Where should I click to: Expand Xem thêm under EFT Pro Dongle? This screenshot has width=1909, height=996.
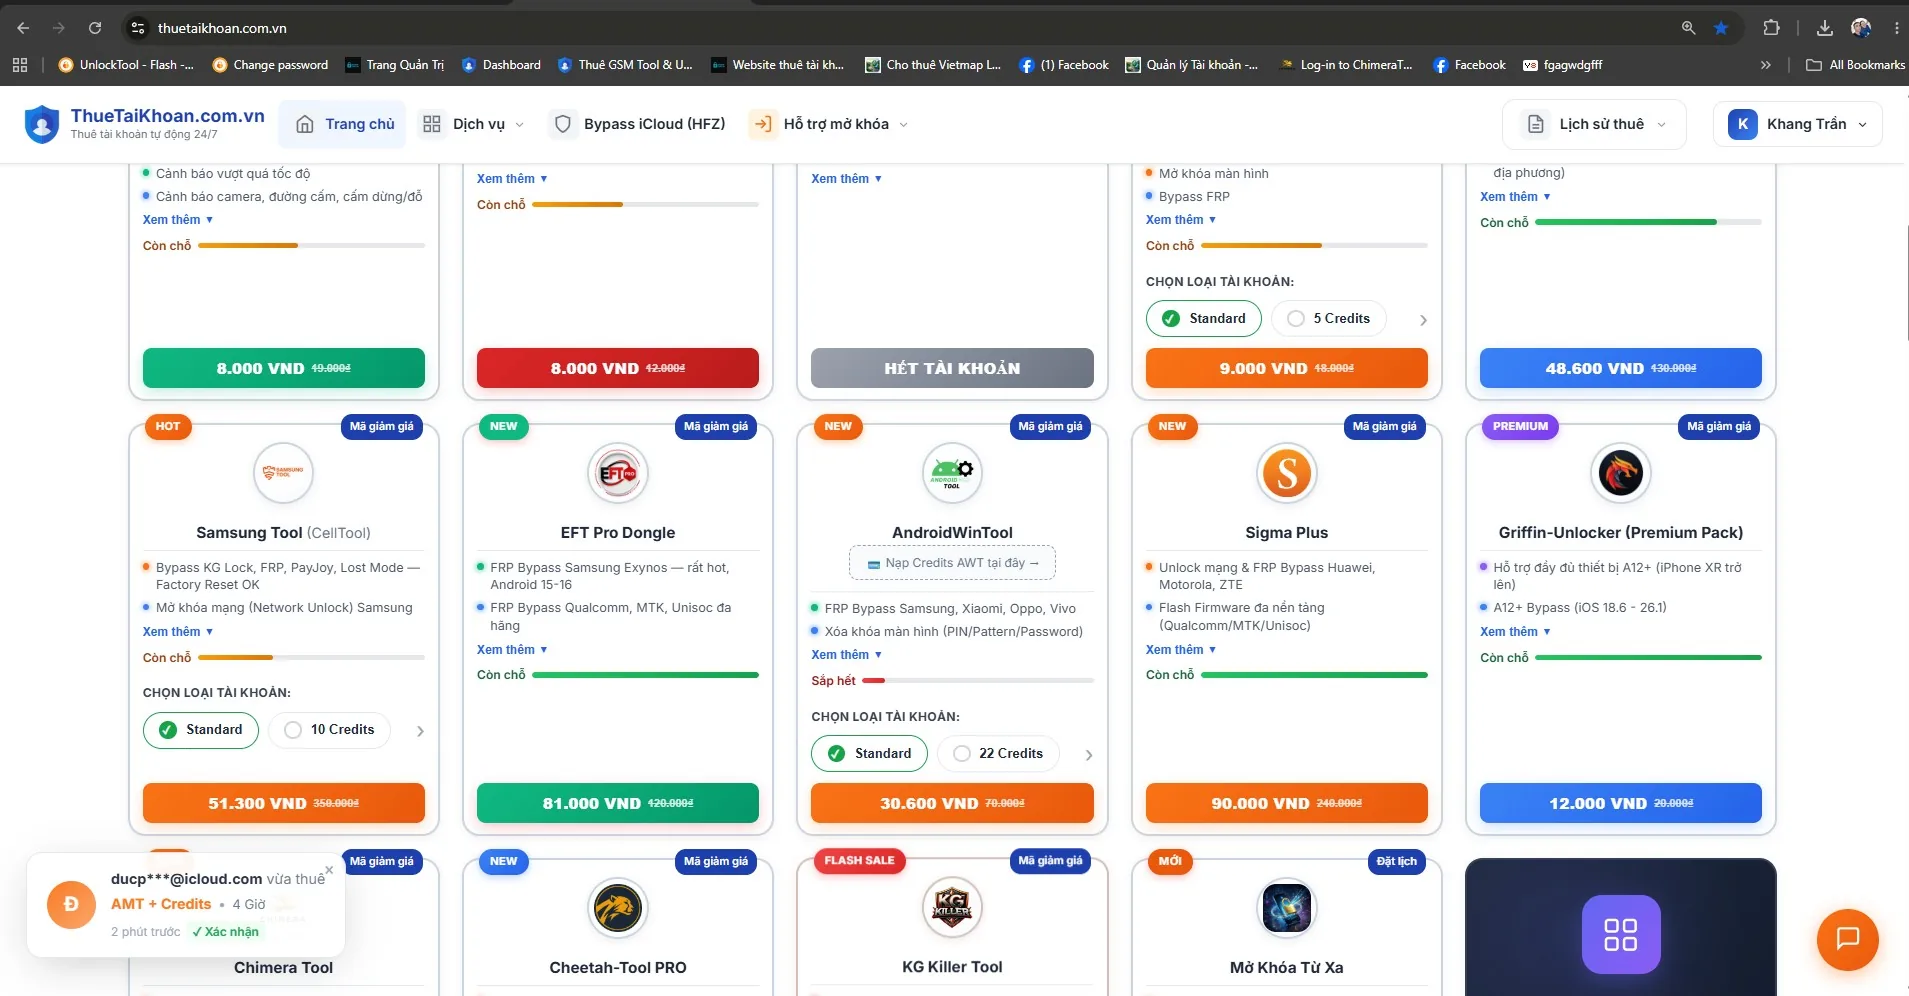(x=512, y=650)
